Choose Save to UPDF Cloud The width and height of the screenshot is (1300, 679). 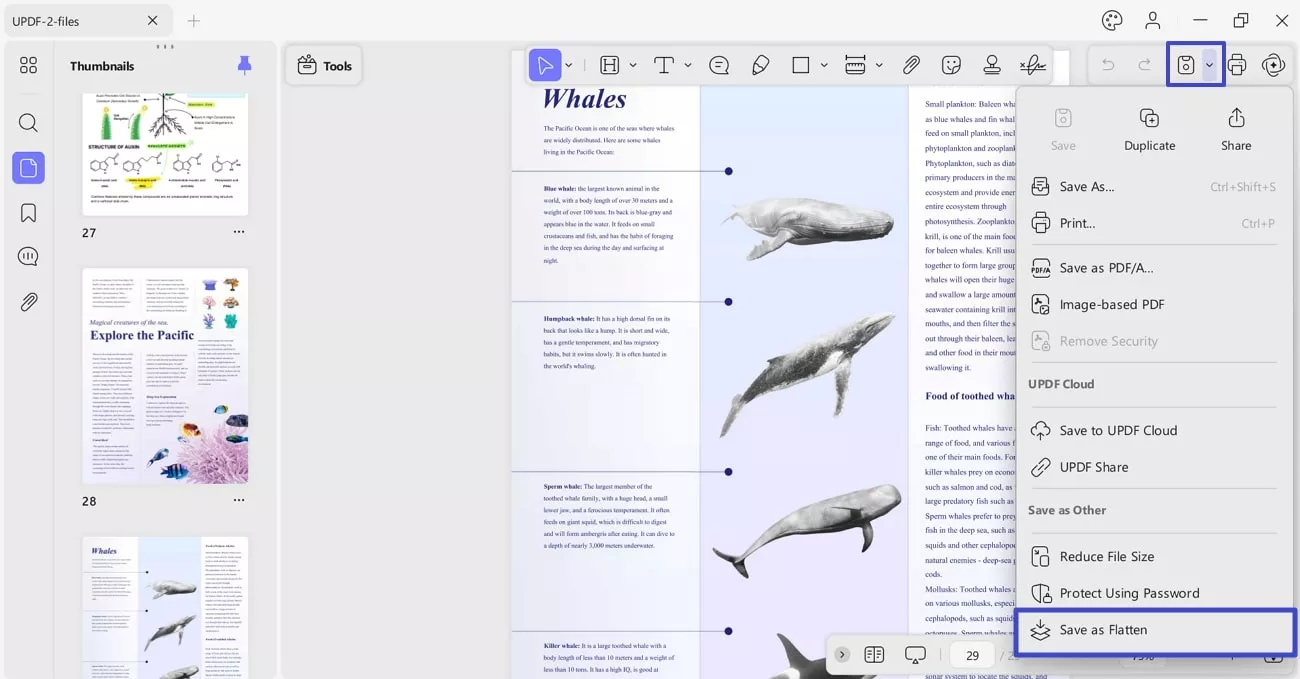(1154, 430)
